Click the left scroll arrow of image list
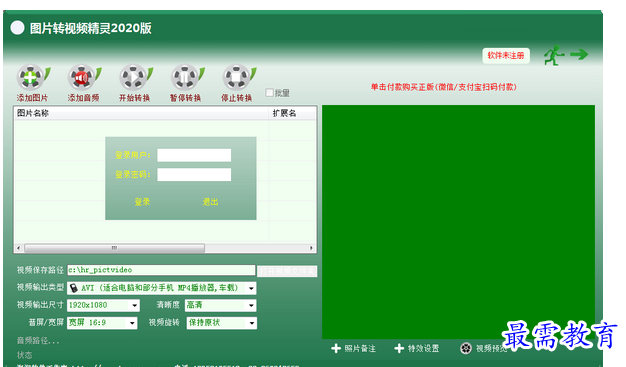This screenshot has height=367, width=626. pos(19,248)
